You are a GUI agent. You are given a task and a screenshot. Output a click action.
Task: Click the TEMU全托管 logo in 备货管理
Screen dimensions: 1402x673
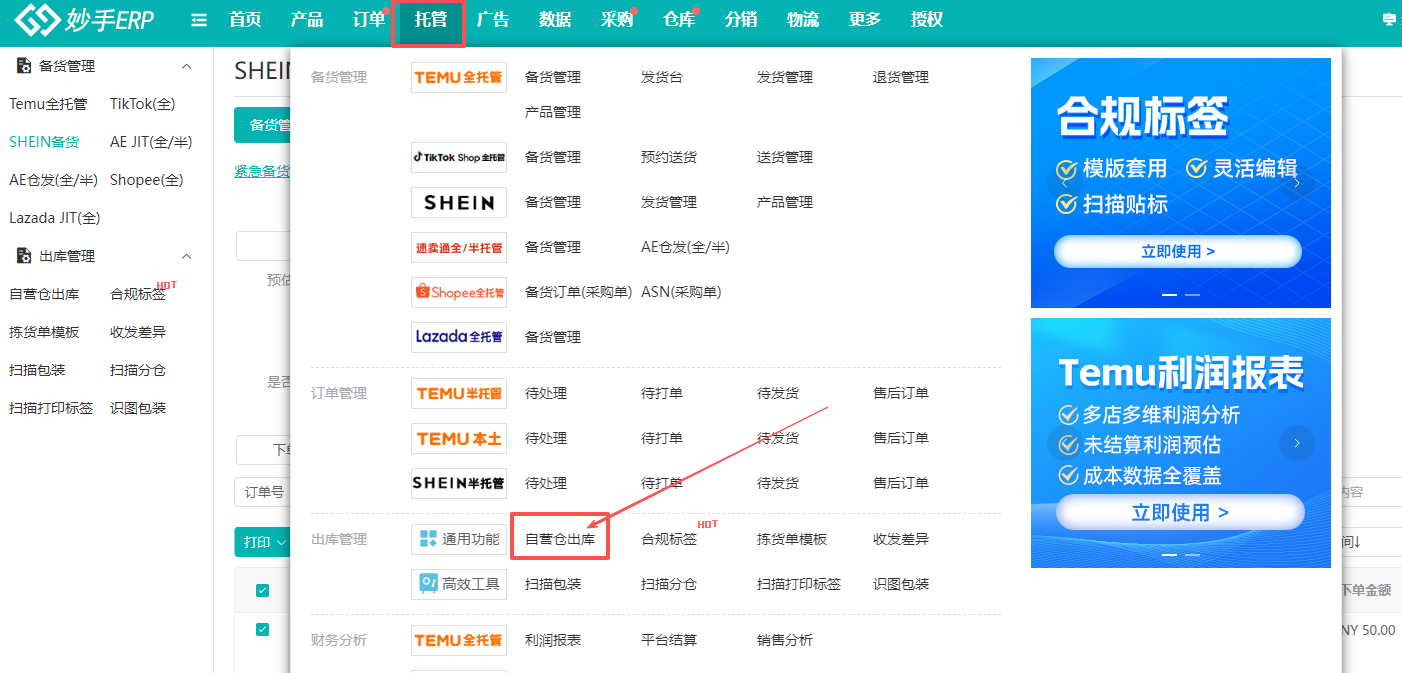pyautogui.click(x=459, y=77)
